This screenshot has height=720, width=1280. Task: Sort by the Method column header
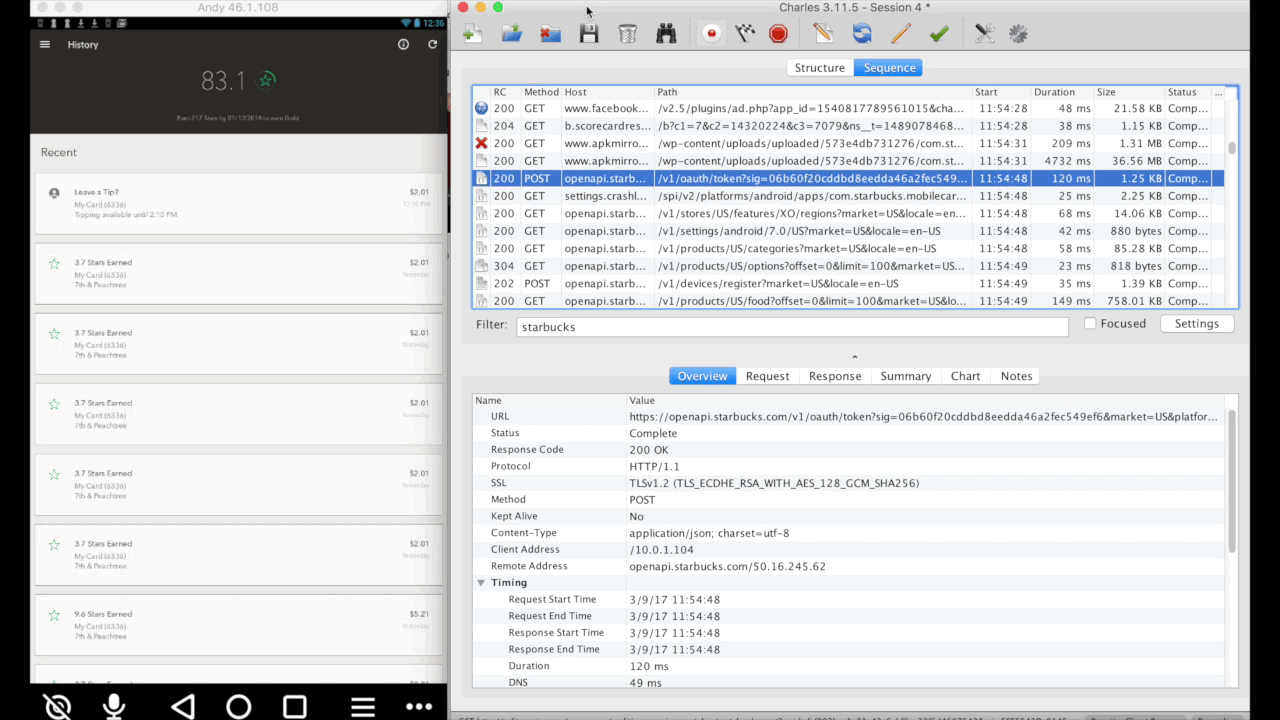[541, 92]
